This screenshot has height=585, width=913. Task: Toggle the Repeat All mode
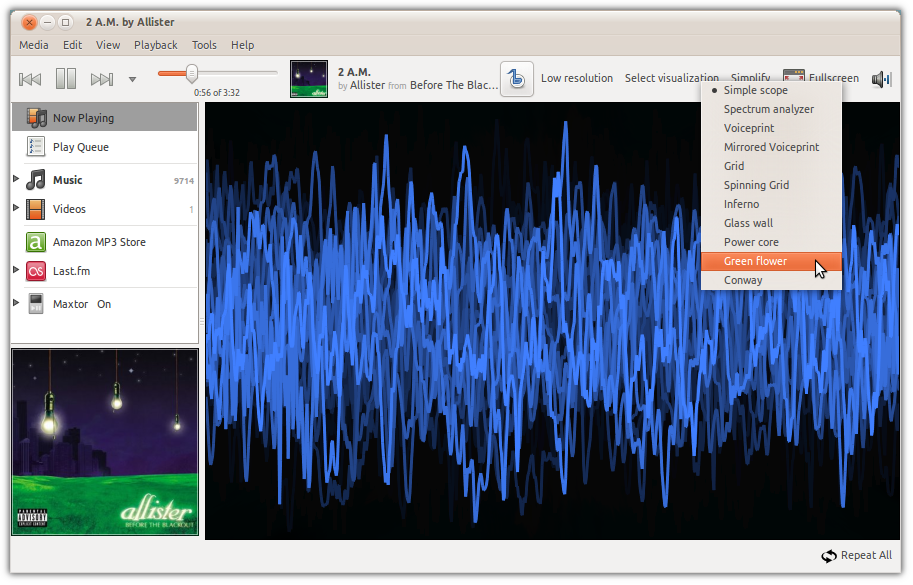[x=856, y=555]
